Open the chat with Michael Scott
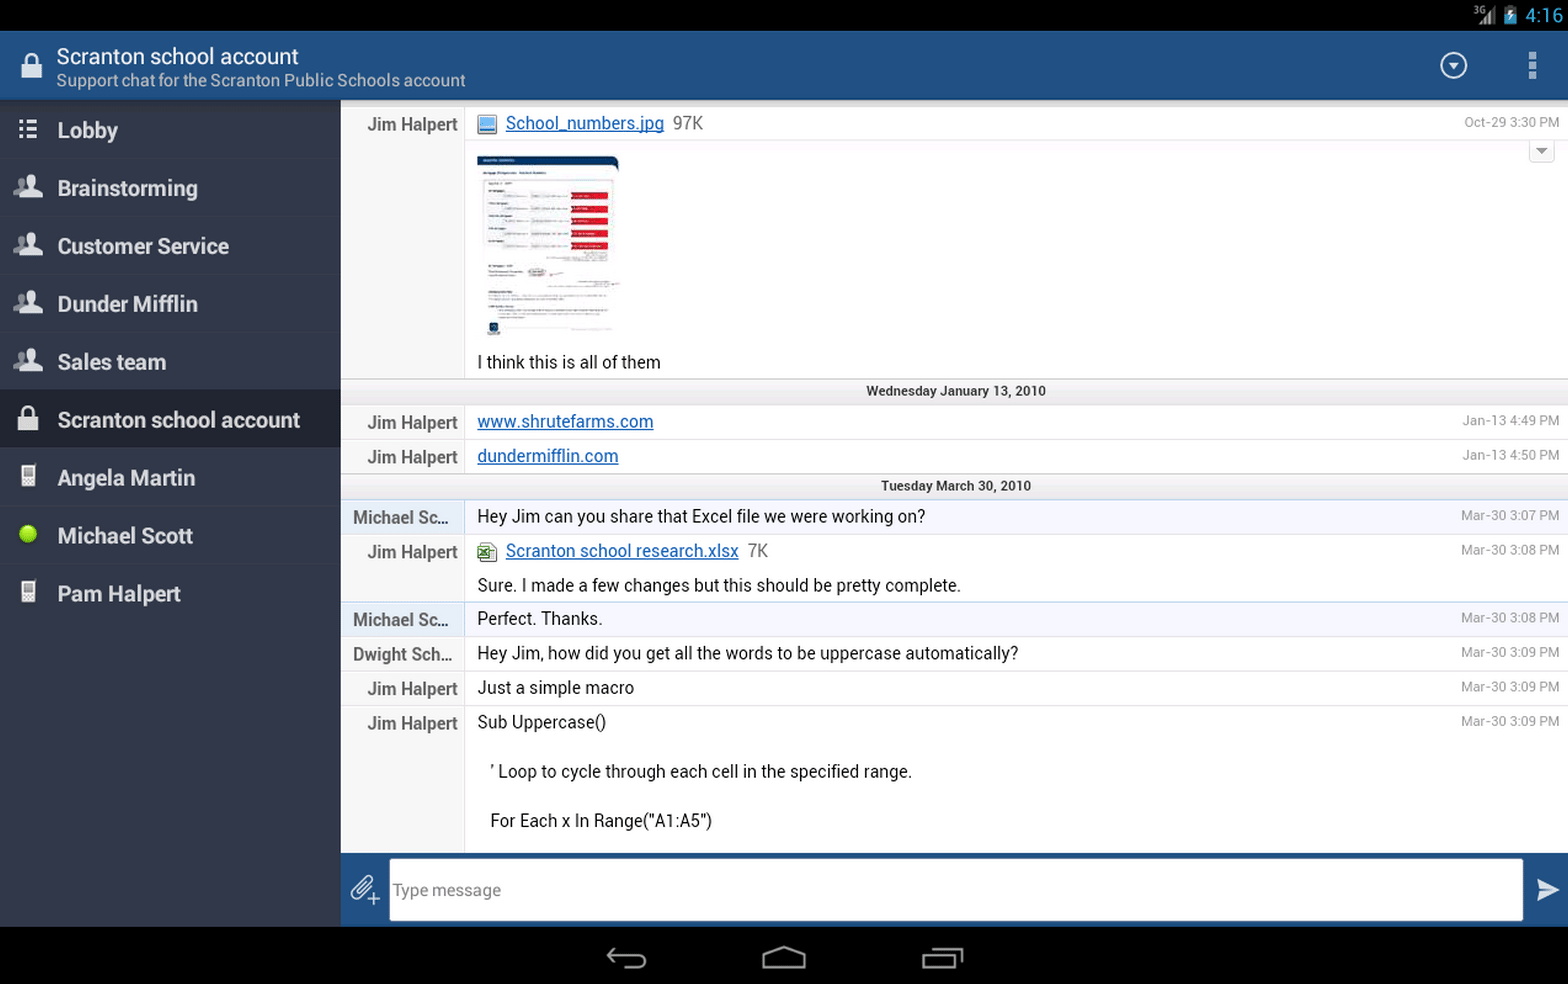 [170, 535]
